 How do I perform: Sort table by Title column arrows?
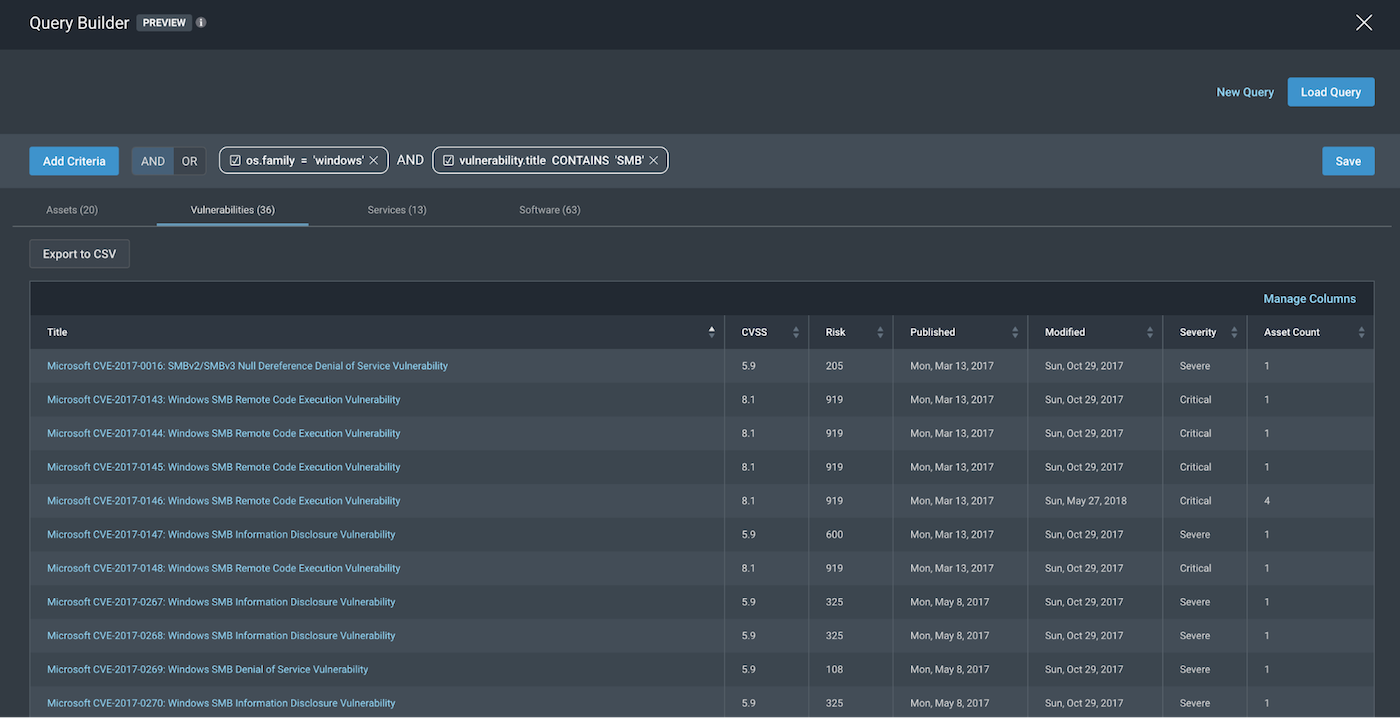pyautogui.click(x=712, y=332)
